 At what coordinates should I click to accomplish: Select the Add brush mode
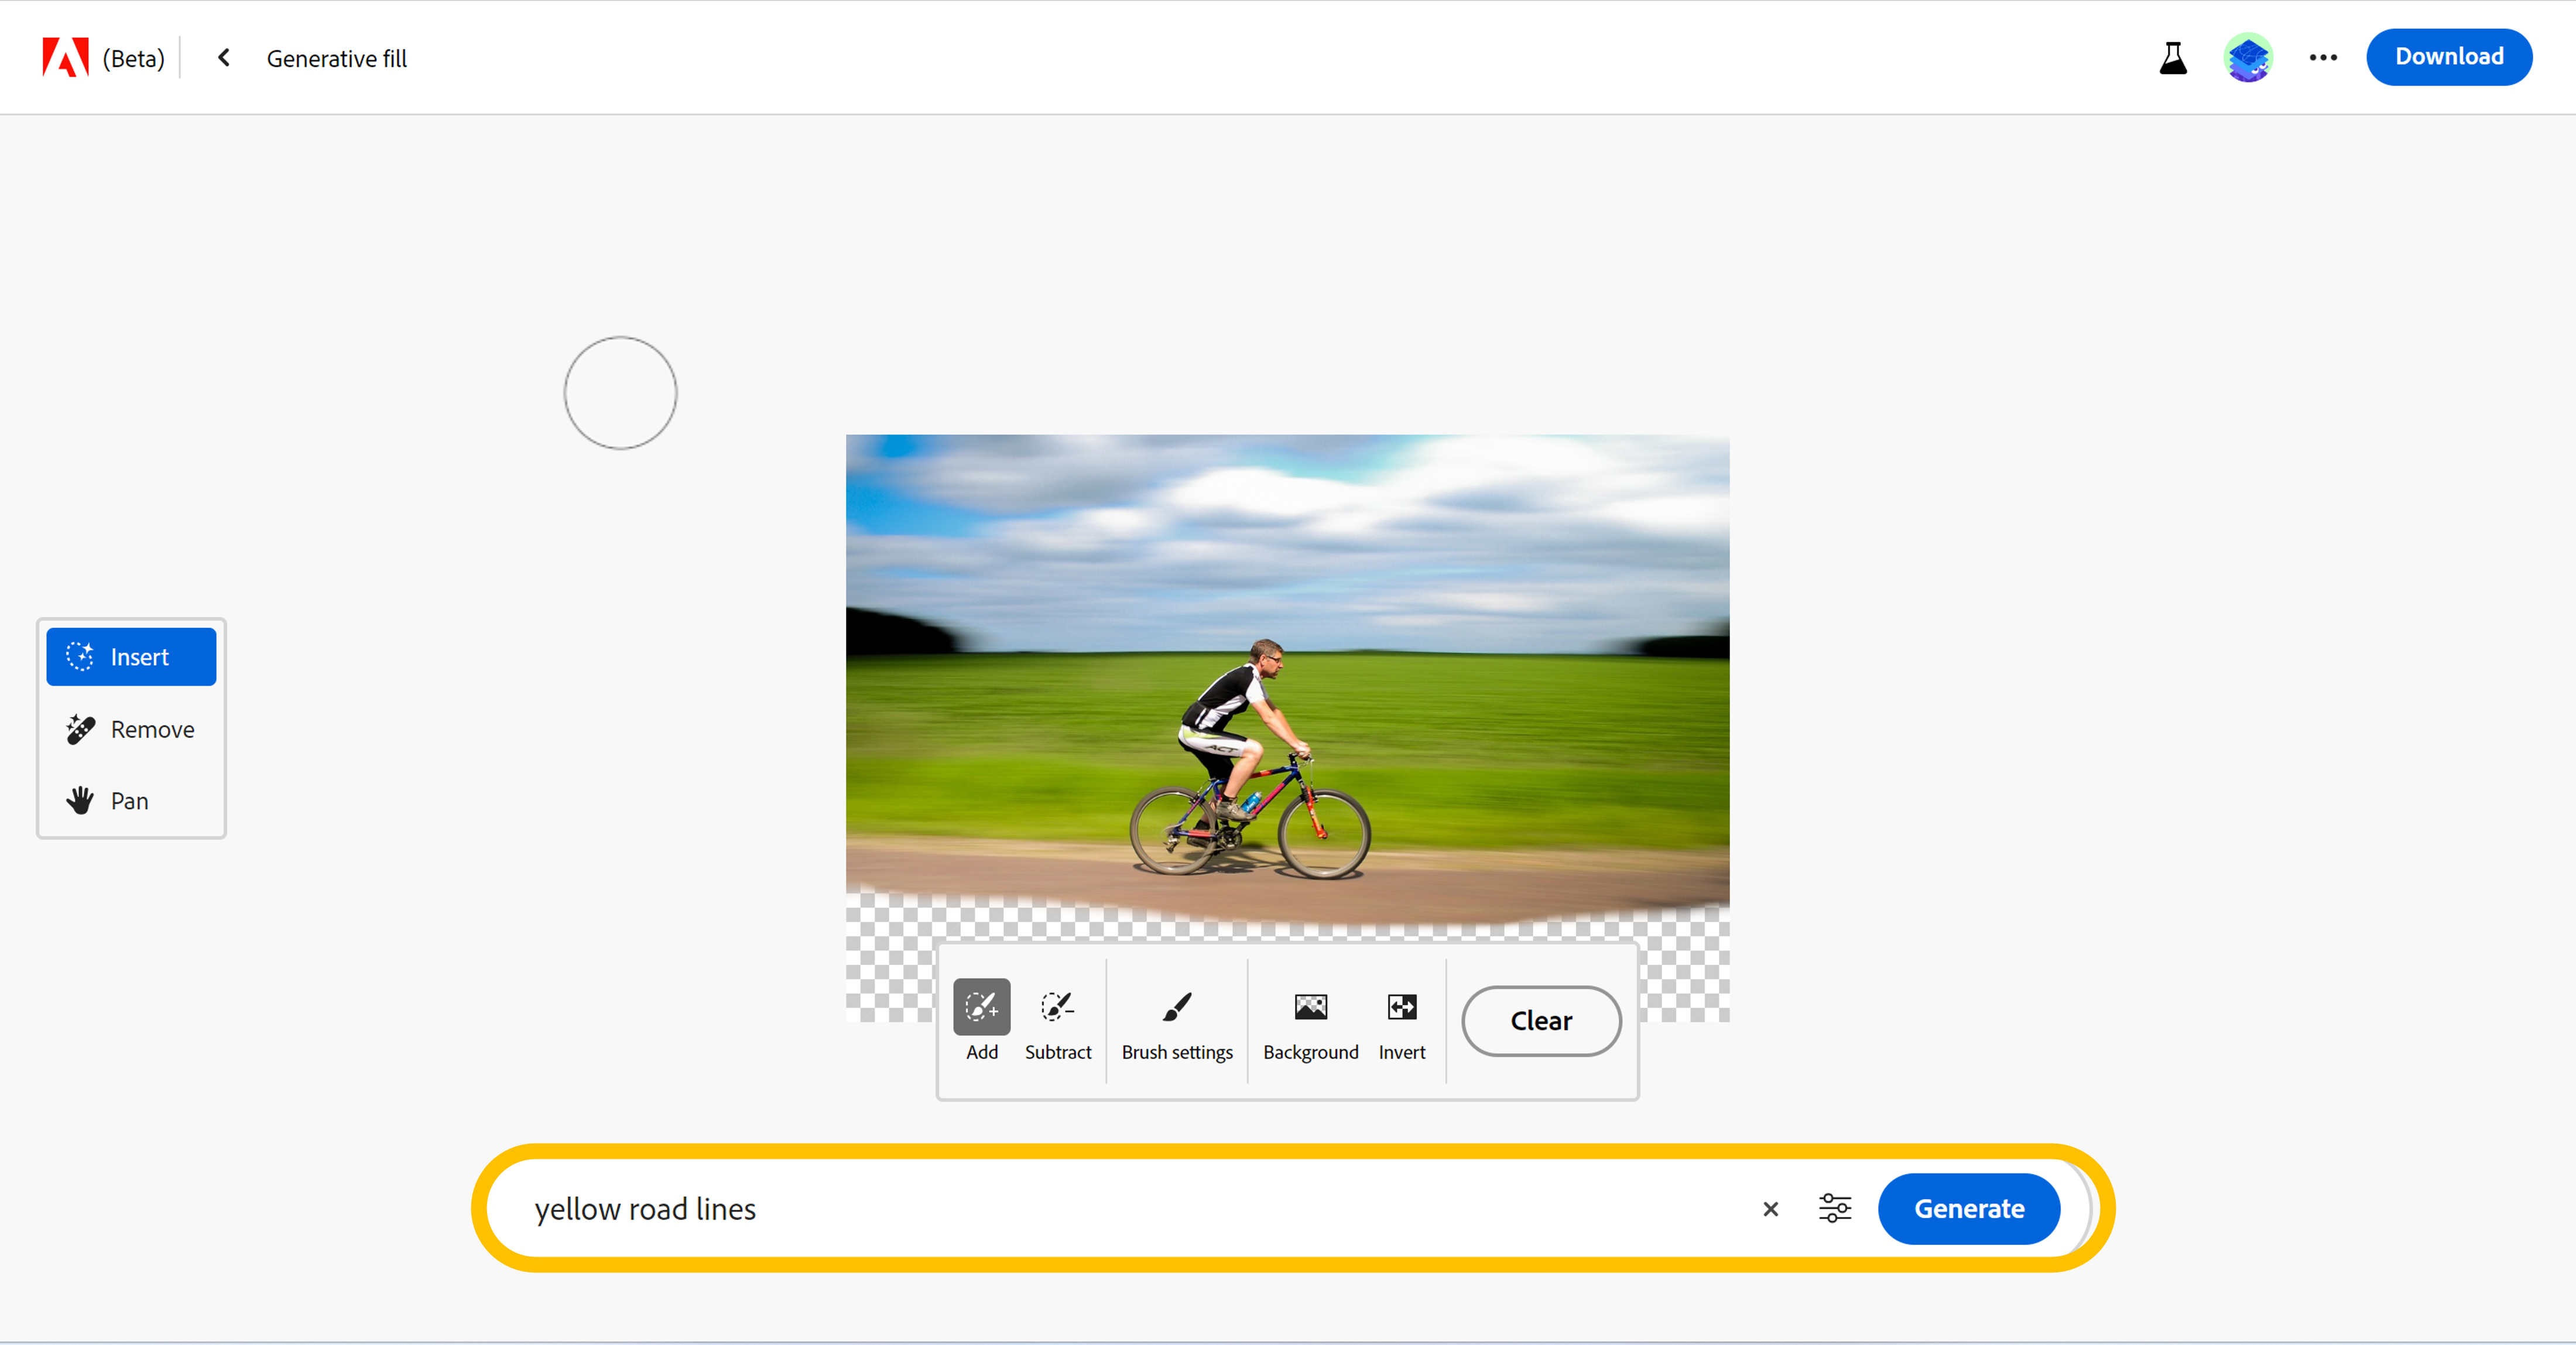(981, 1020)
